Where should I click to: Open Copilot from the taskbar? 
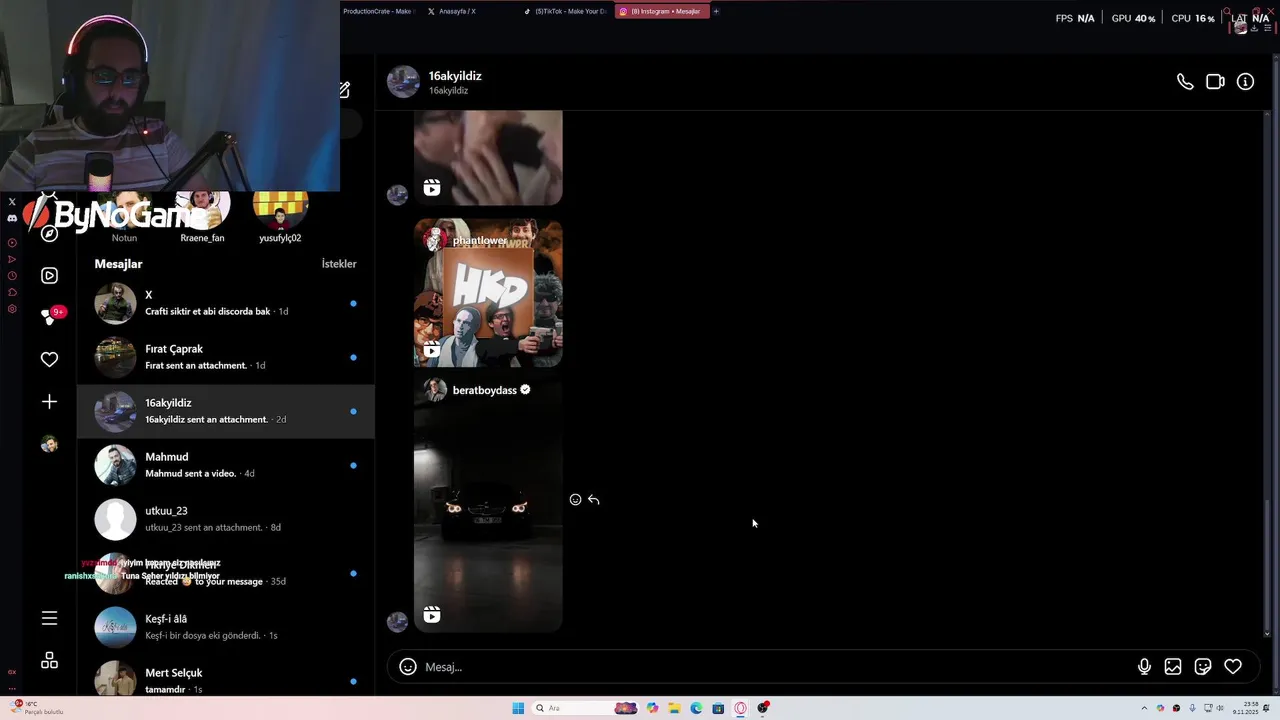(x=652, y=708)
